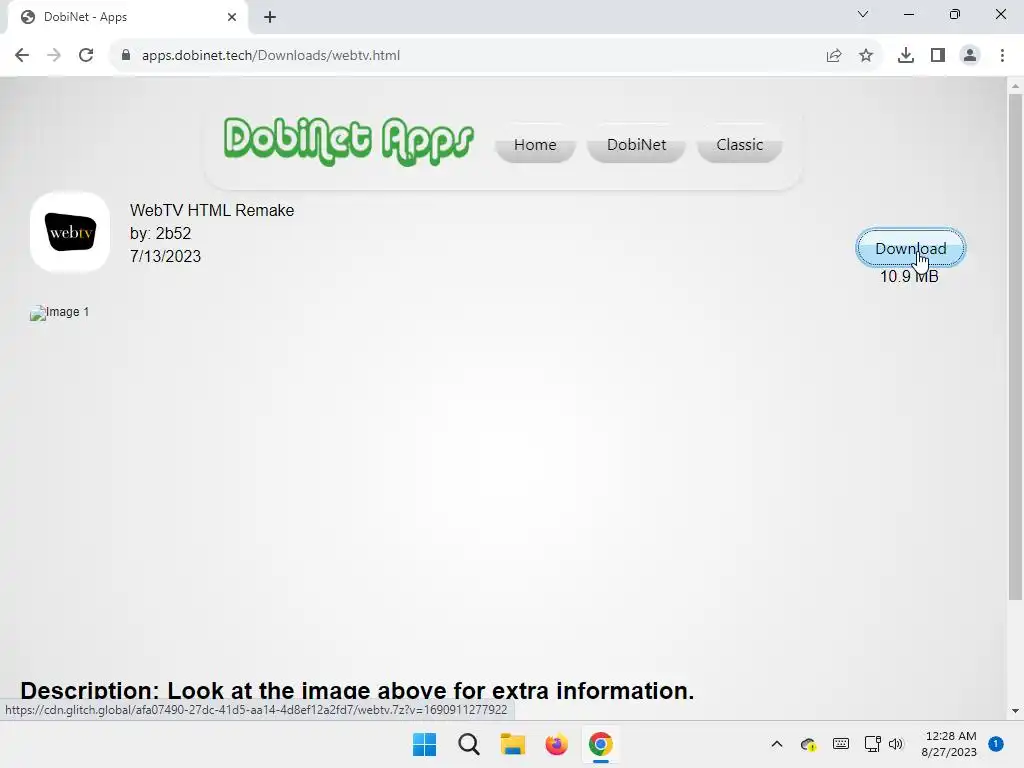
Task: Open the Chrome profile menu
Action: (x=970, y=56)
